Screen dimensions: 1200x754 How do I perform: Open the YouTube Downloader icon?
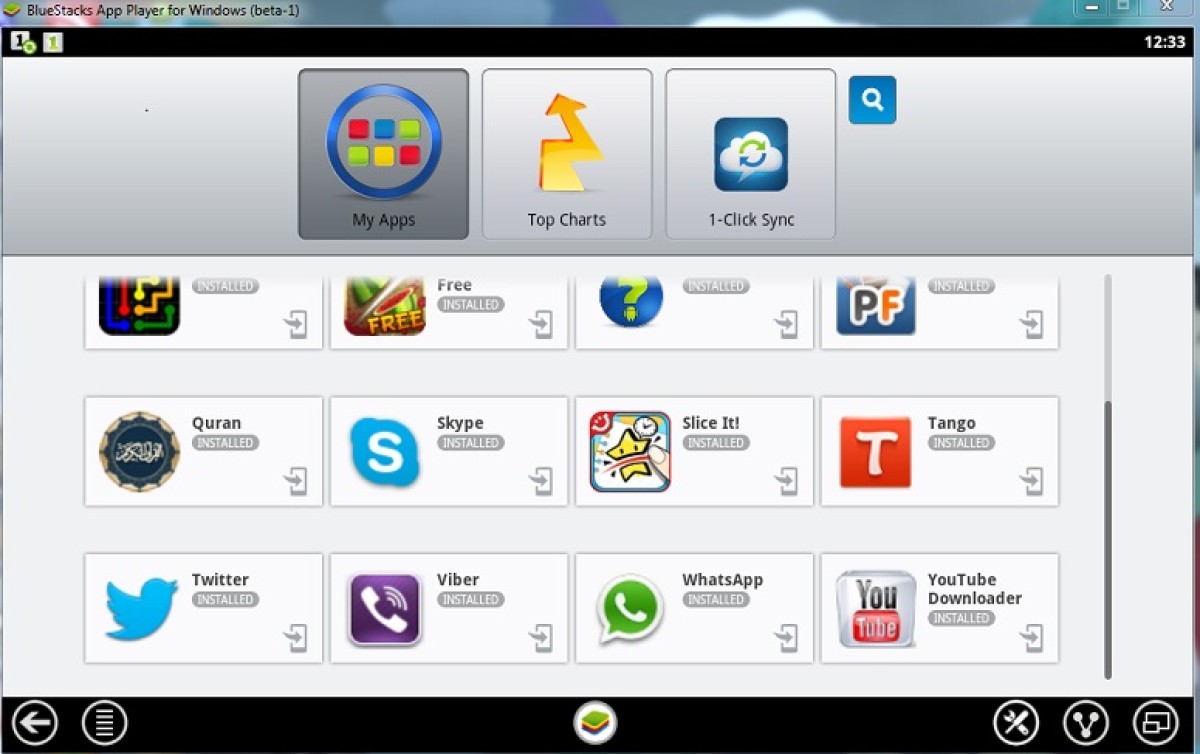pyautogui.click(x=875, y=608)
